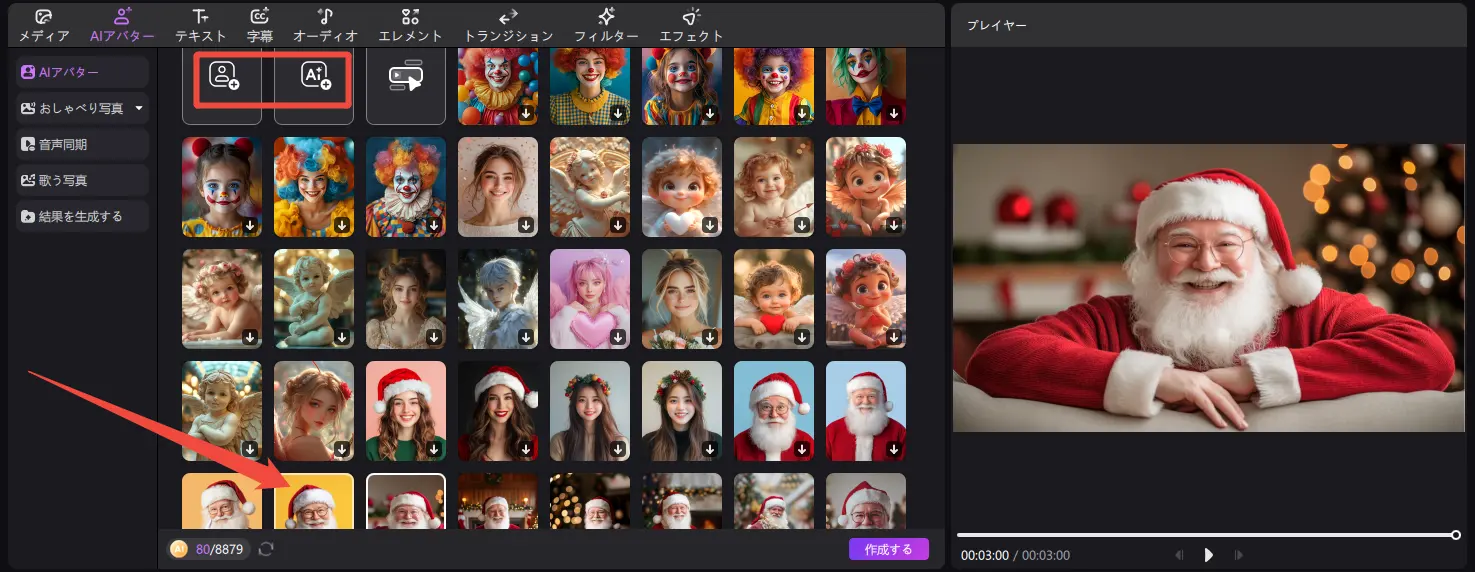The width and height of the screenshot is (1475, 572).
Task: Play the Santa preview video
Action: (1208, 555)
